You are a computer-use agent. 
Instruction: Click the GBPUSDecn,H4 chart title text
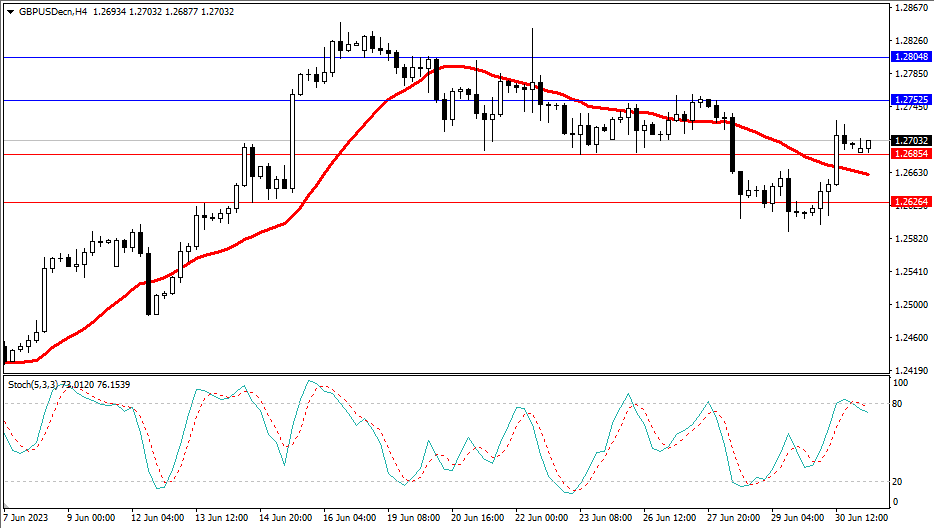[x=50, y=11]
